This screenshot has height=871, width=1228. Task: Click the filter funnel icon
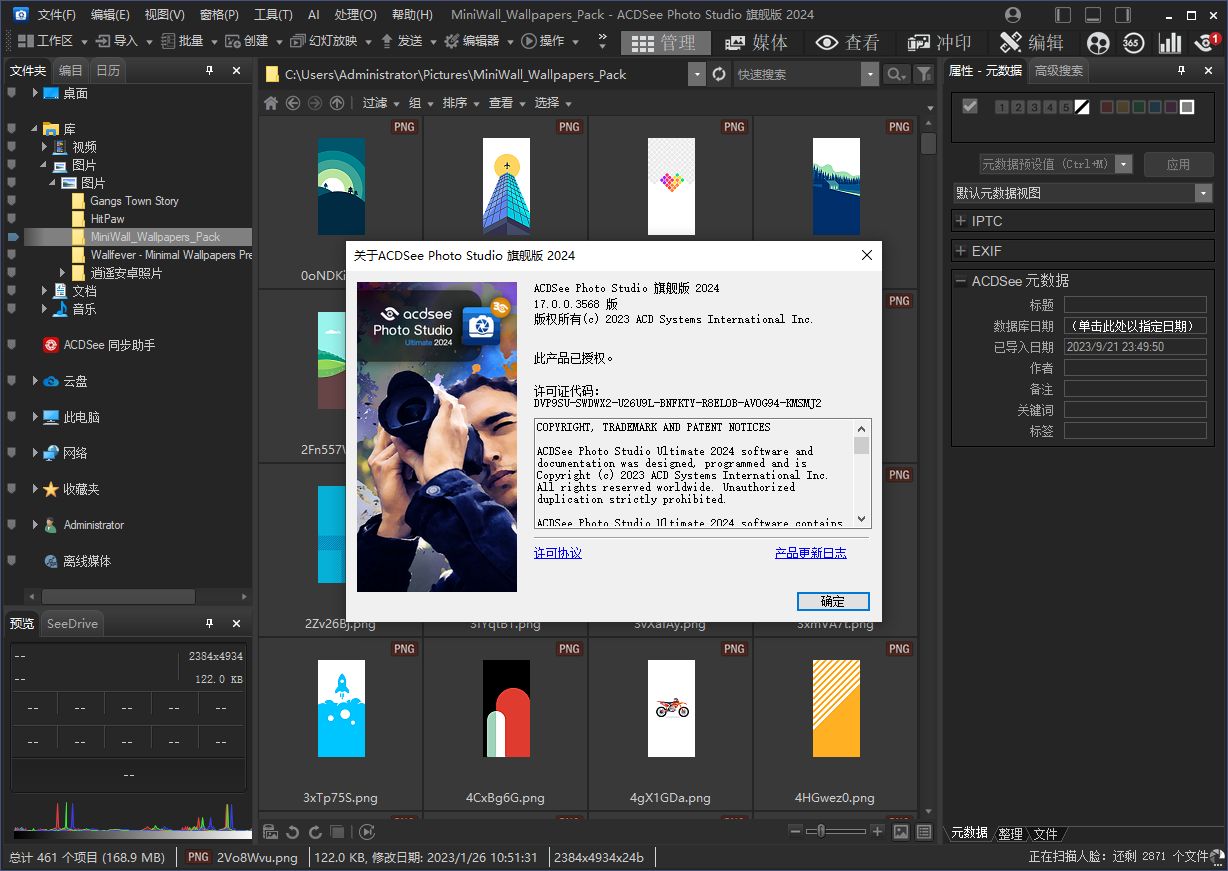point(924,74)
